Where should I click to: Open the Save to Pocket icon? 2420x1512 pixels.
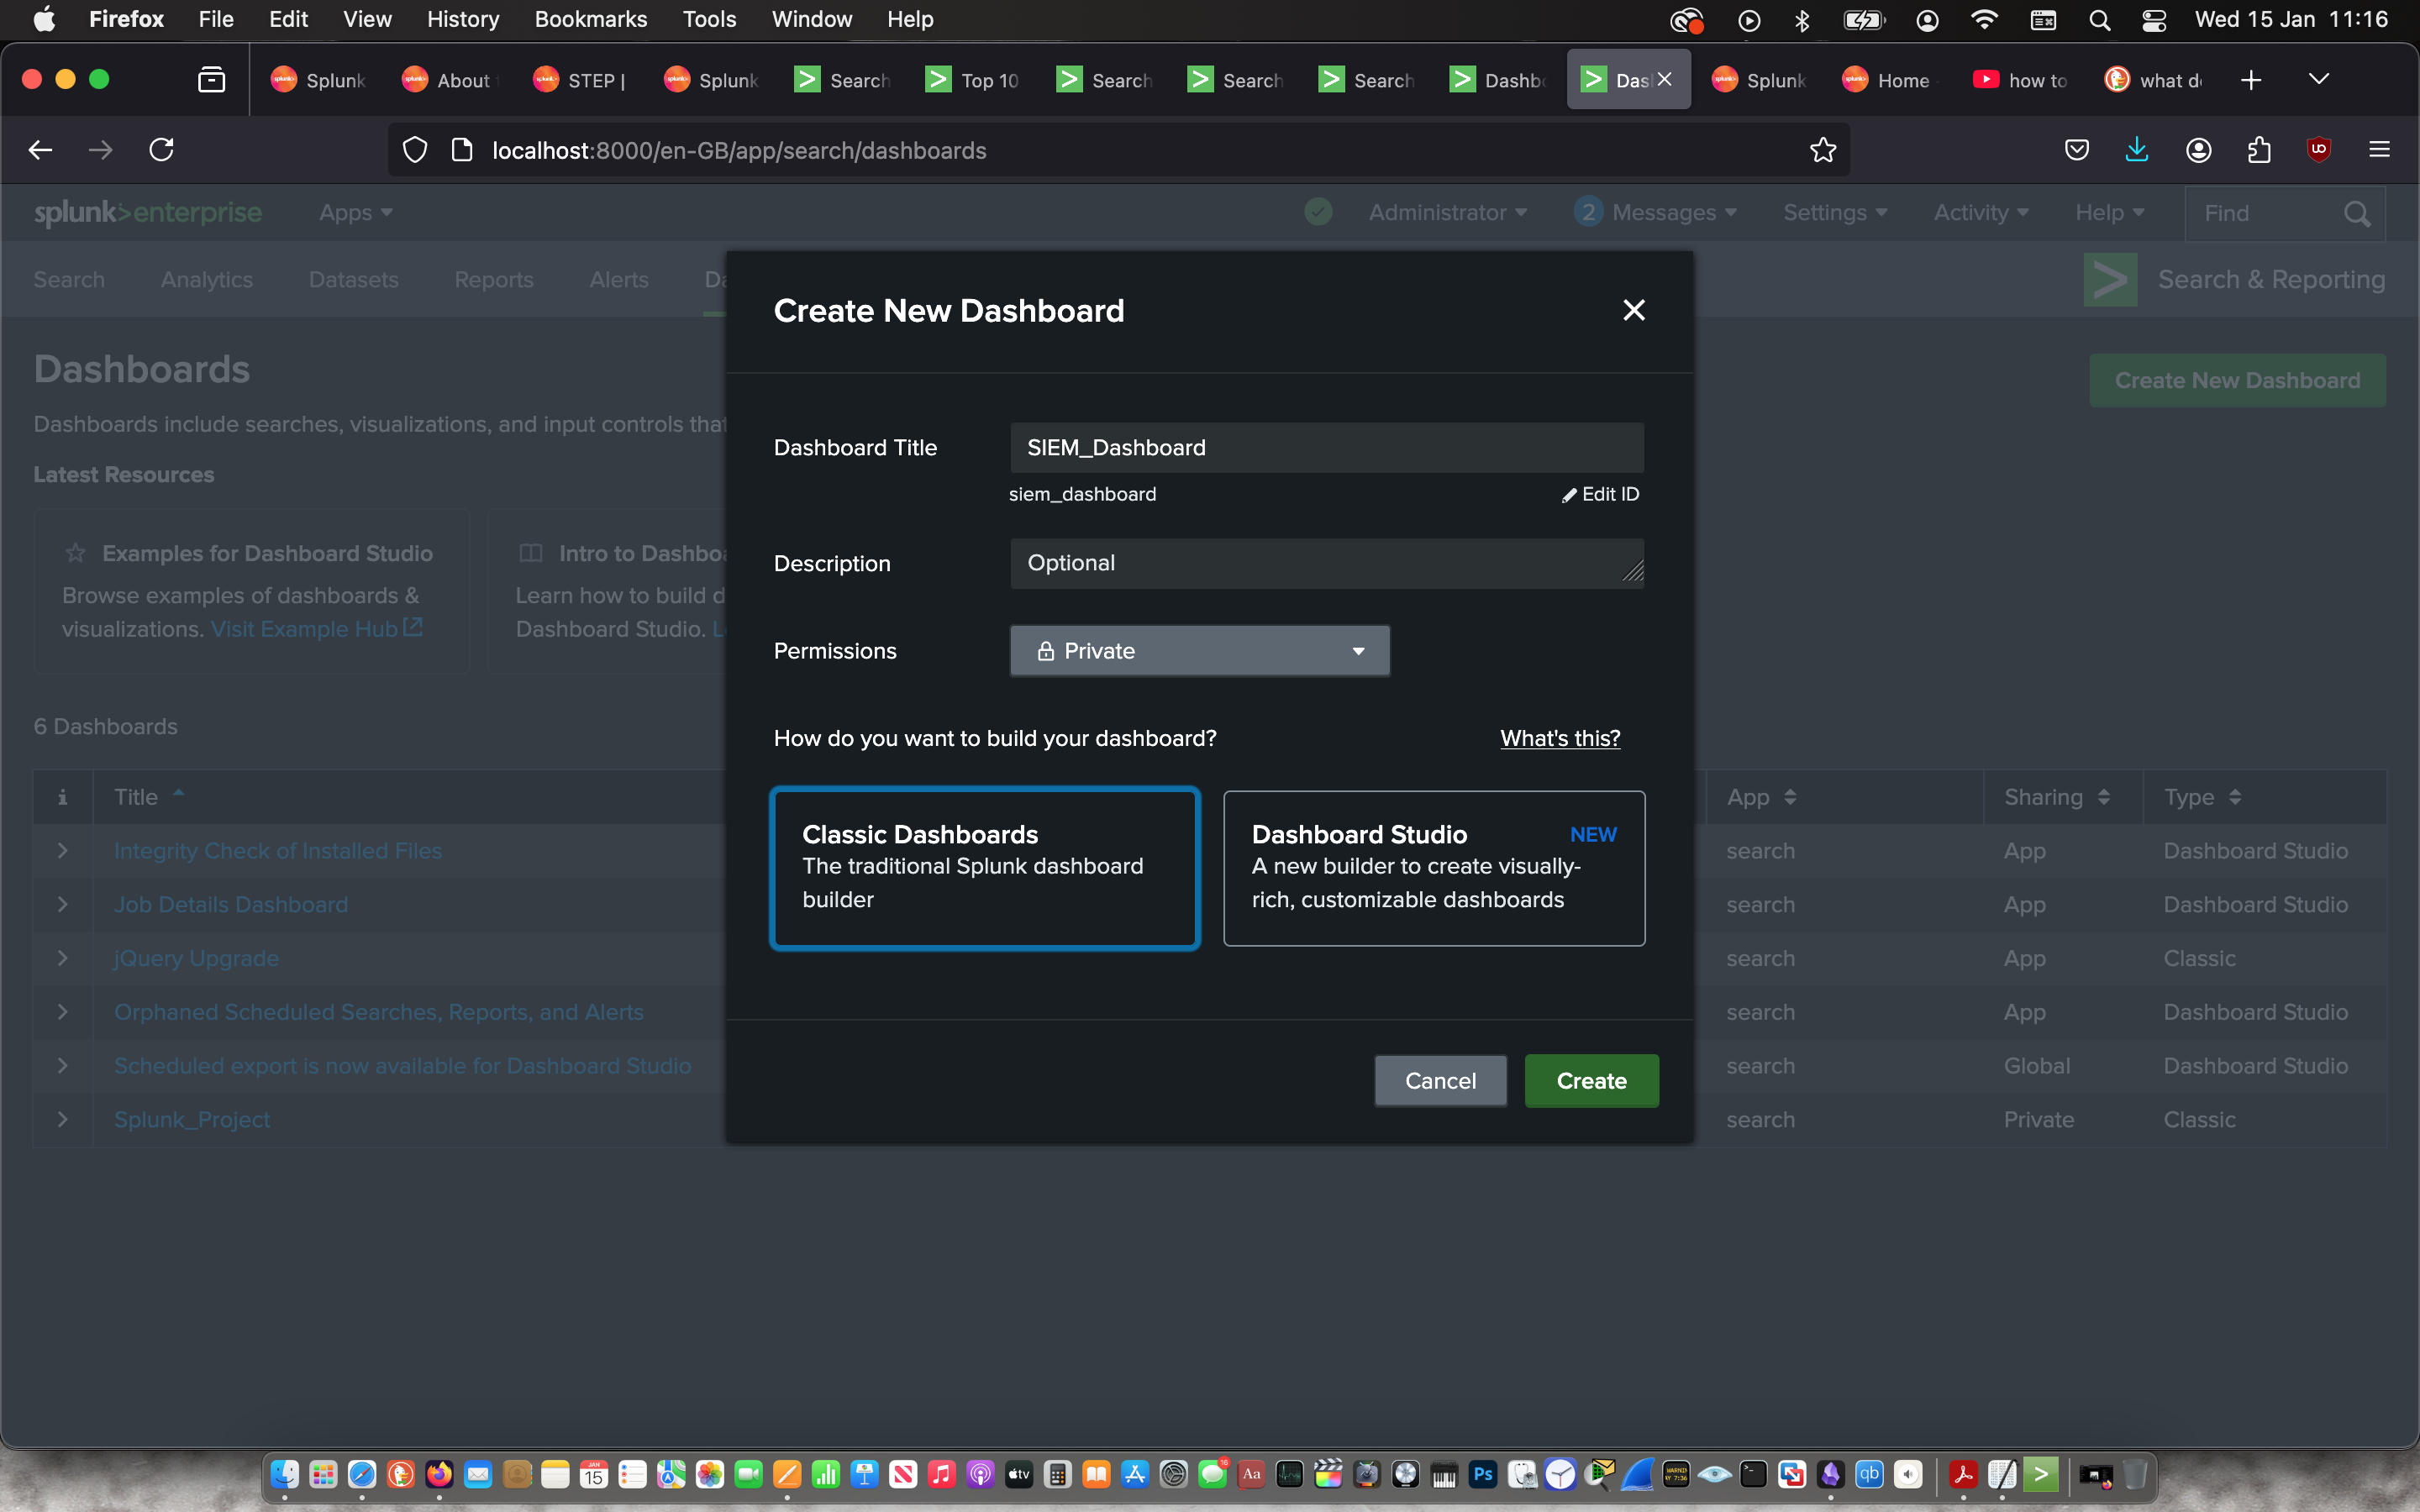[2076, 150]
